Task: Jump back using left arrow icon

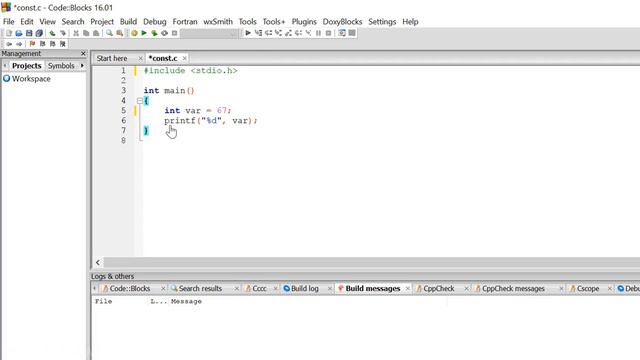Action: coord(9,44)
